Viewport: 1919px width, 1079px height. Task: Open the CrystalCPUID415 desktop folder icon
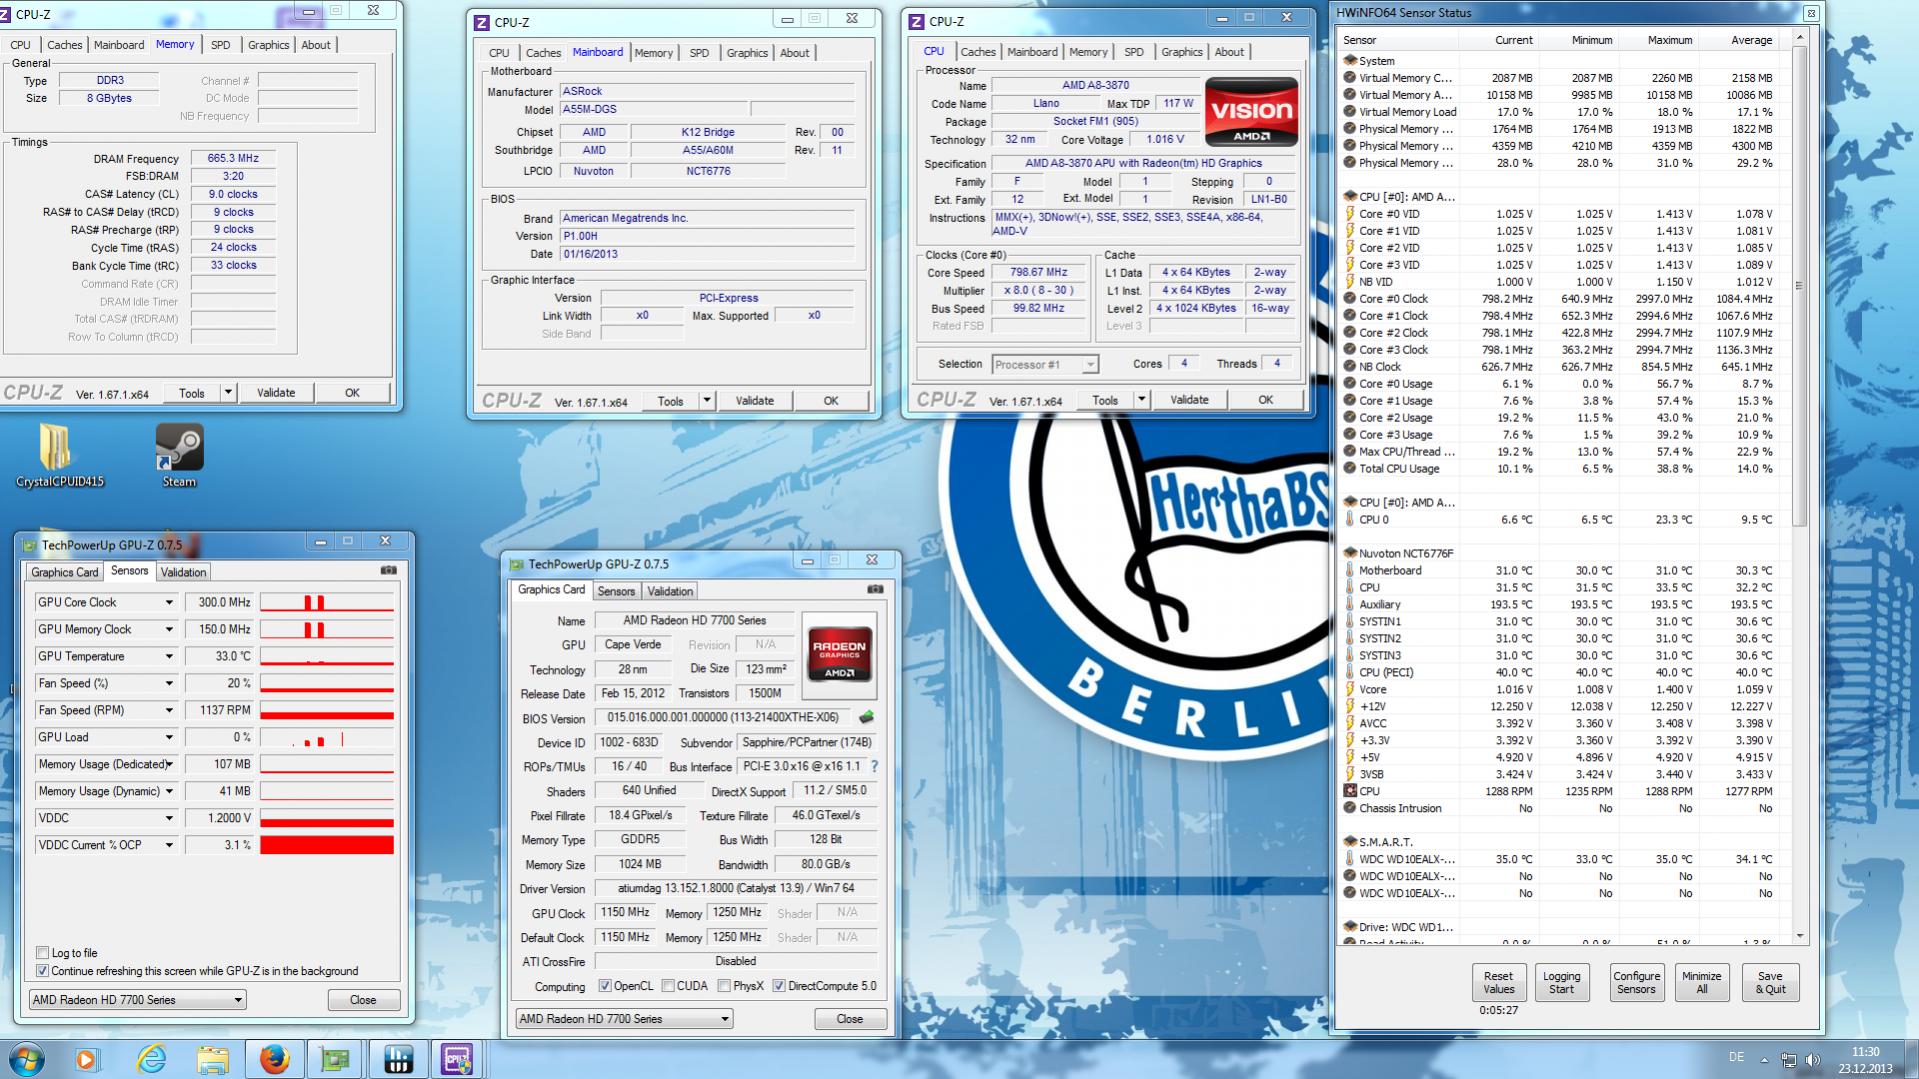pyautogui.click(x=59, y=456)
